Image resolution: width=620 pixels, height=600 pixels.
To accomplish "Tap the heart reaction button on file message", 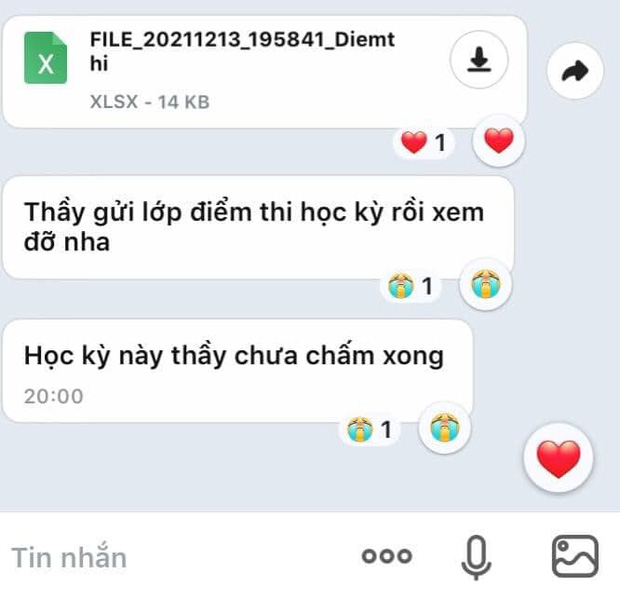I will tap(499, 140).
